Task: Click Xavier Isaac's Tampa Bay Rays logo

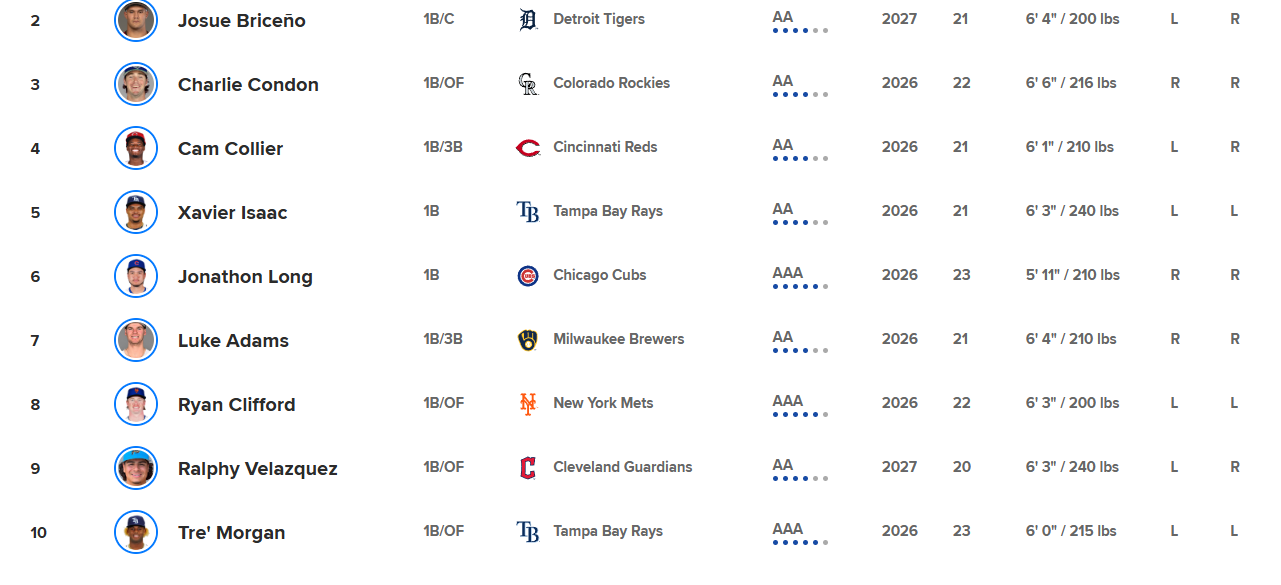Action: pyautogui.click(x=528, y=212)
